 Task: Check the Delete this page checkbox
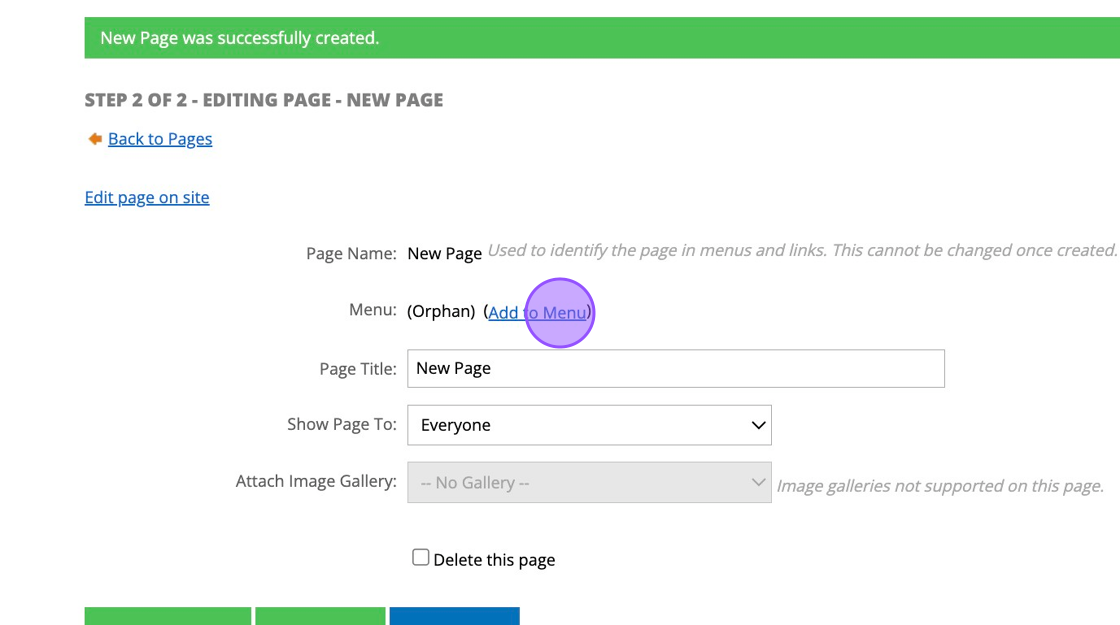(421, 558)
